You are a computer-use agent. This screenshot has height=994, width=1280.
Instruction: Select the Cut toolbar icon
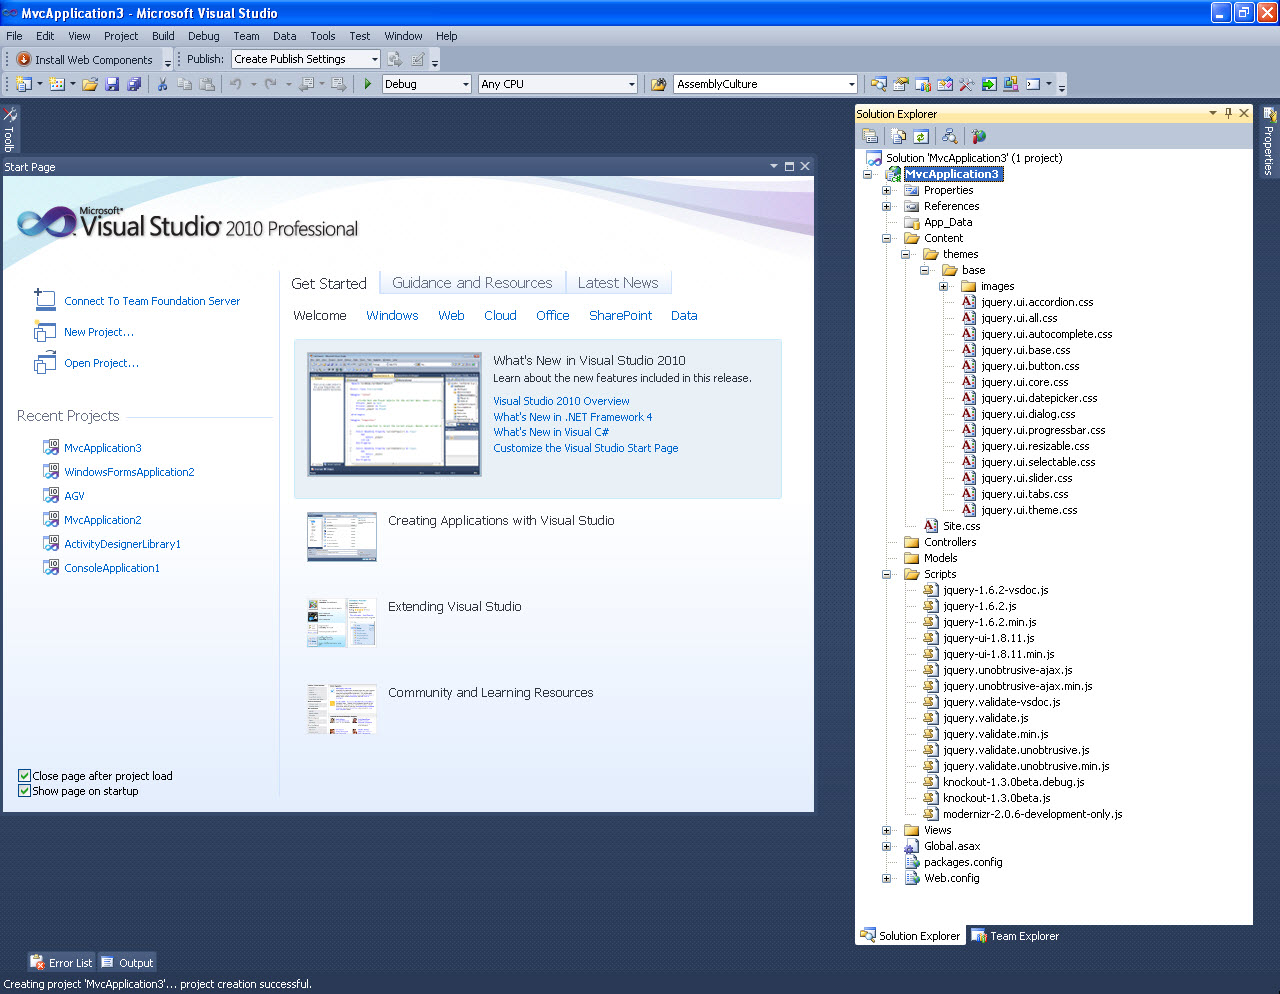click(162, 84)
